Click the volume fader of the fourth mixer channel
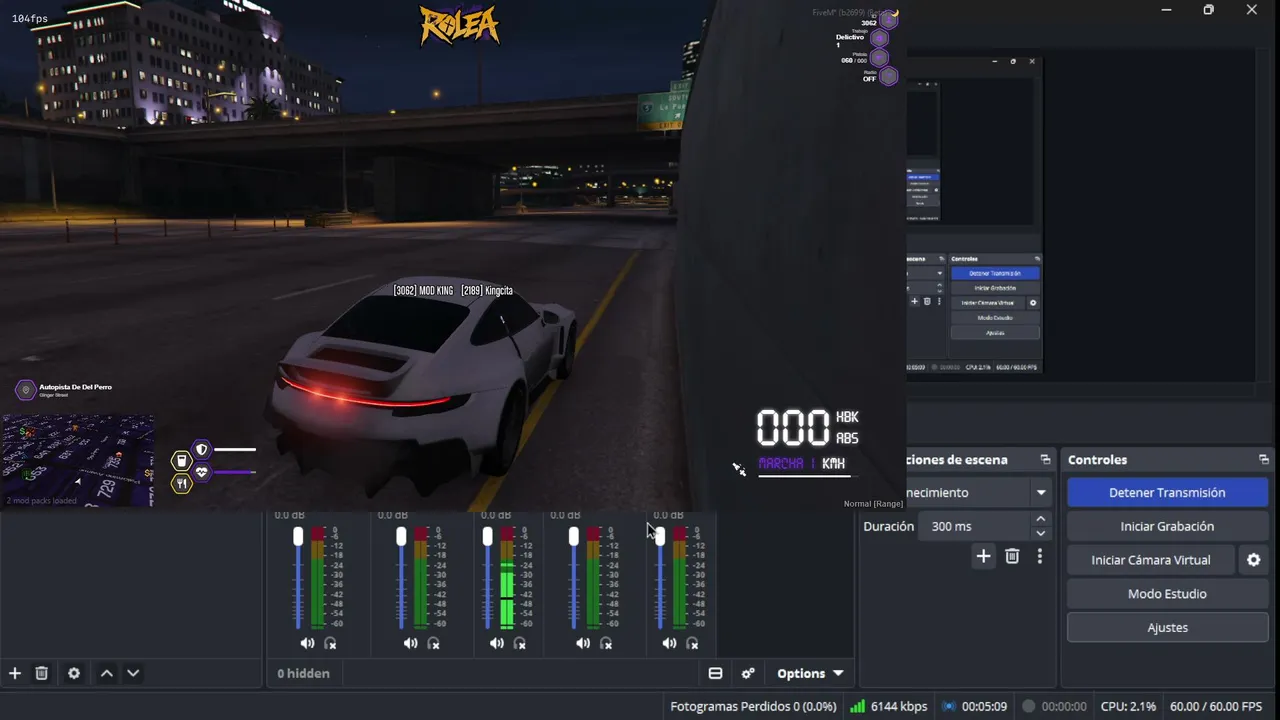Viewport: 1280px width, 720px height. pos(573,537)
